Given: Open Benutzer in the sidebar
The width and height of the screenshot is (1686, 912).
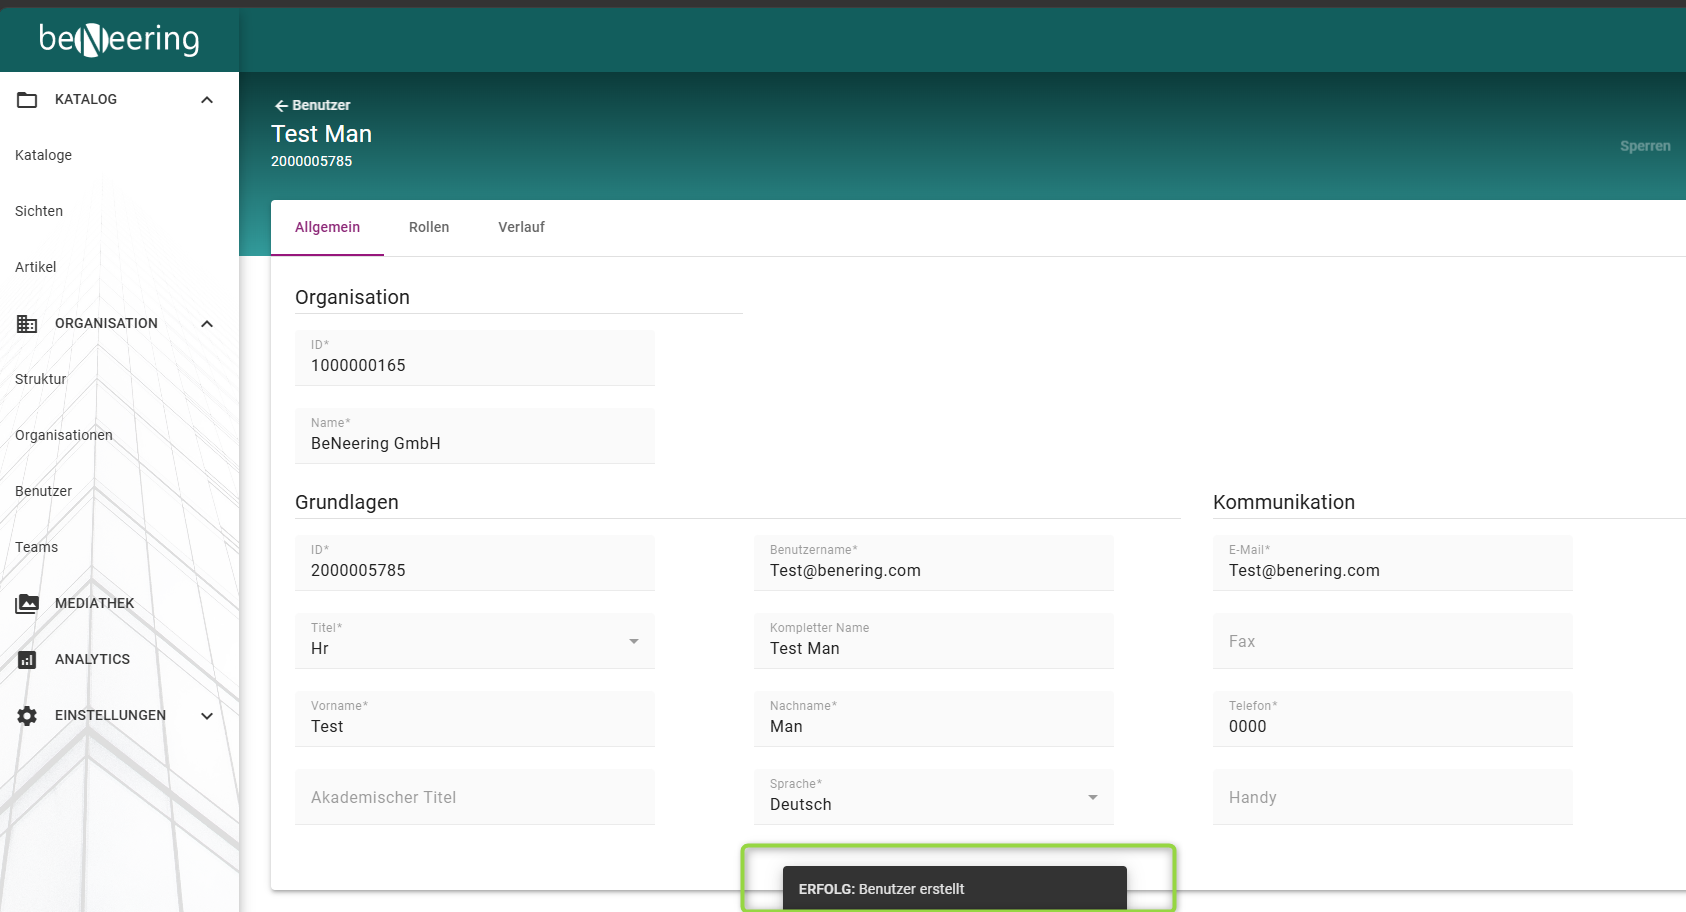Looking at the screenshot, I should [x=44, y=492].
